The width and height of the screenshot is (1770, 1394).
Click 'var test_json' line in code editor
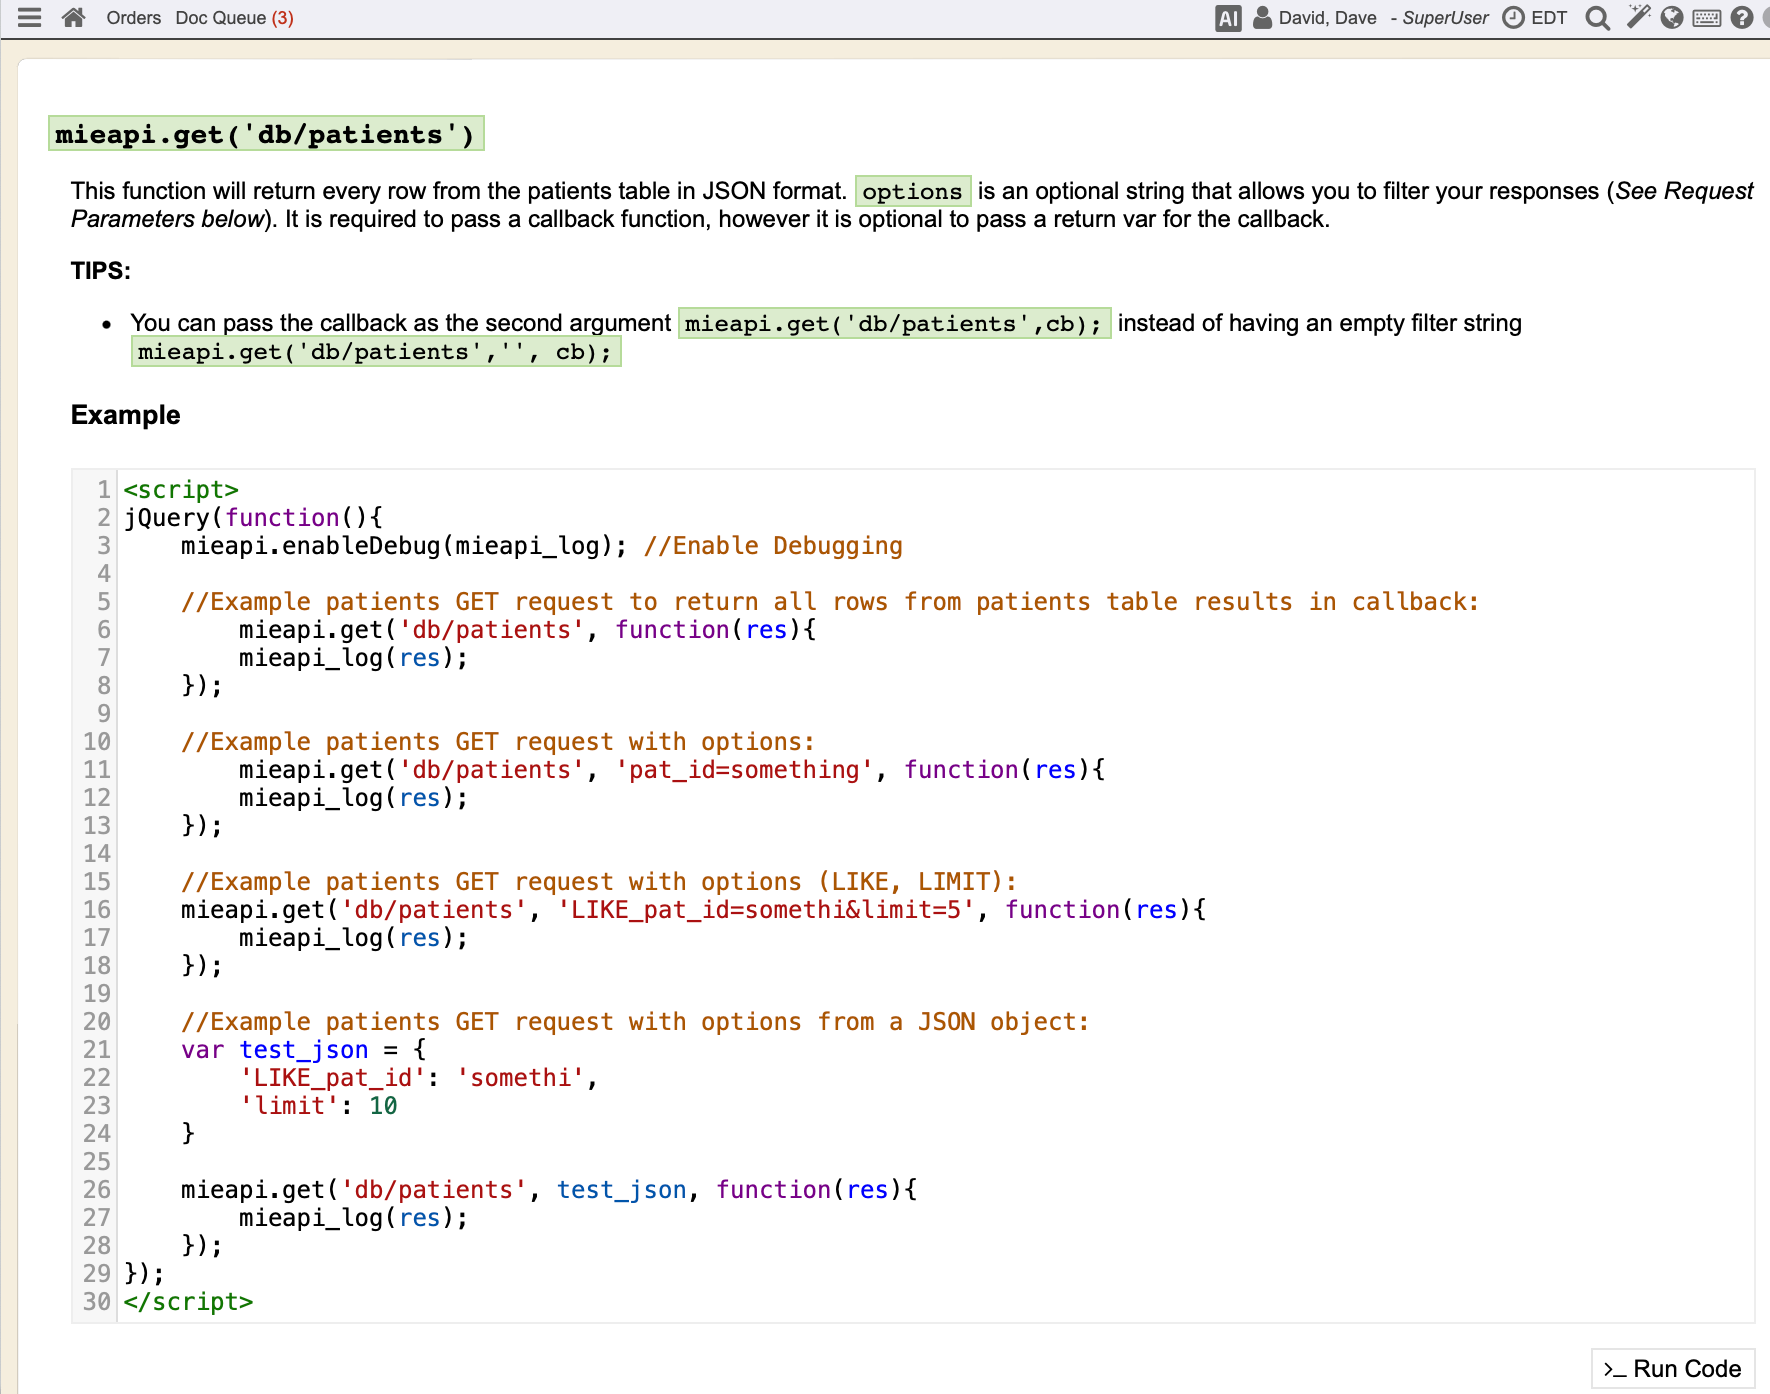click(275, 1050)
